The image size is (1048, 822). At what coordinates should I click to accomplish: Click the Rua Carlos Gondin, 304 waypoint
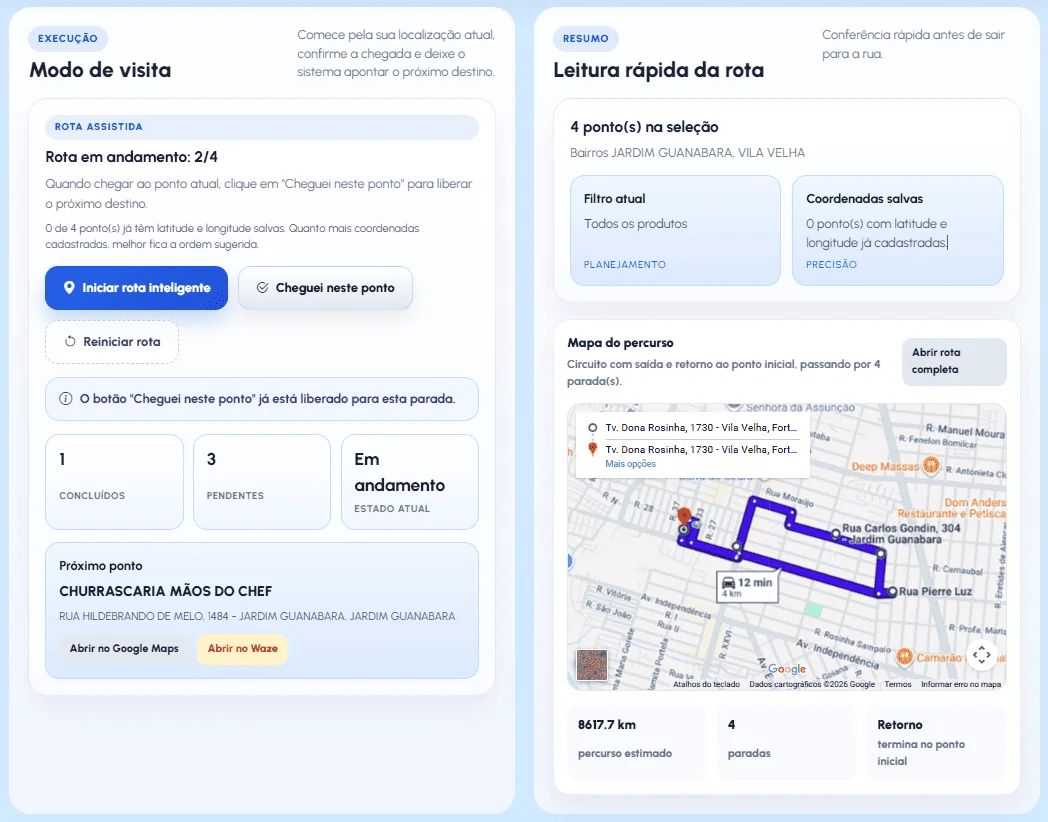835,533
